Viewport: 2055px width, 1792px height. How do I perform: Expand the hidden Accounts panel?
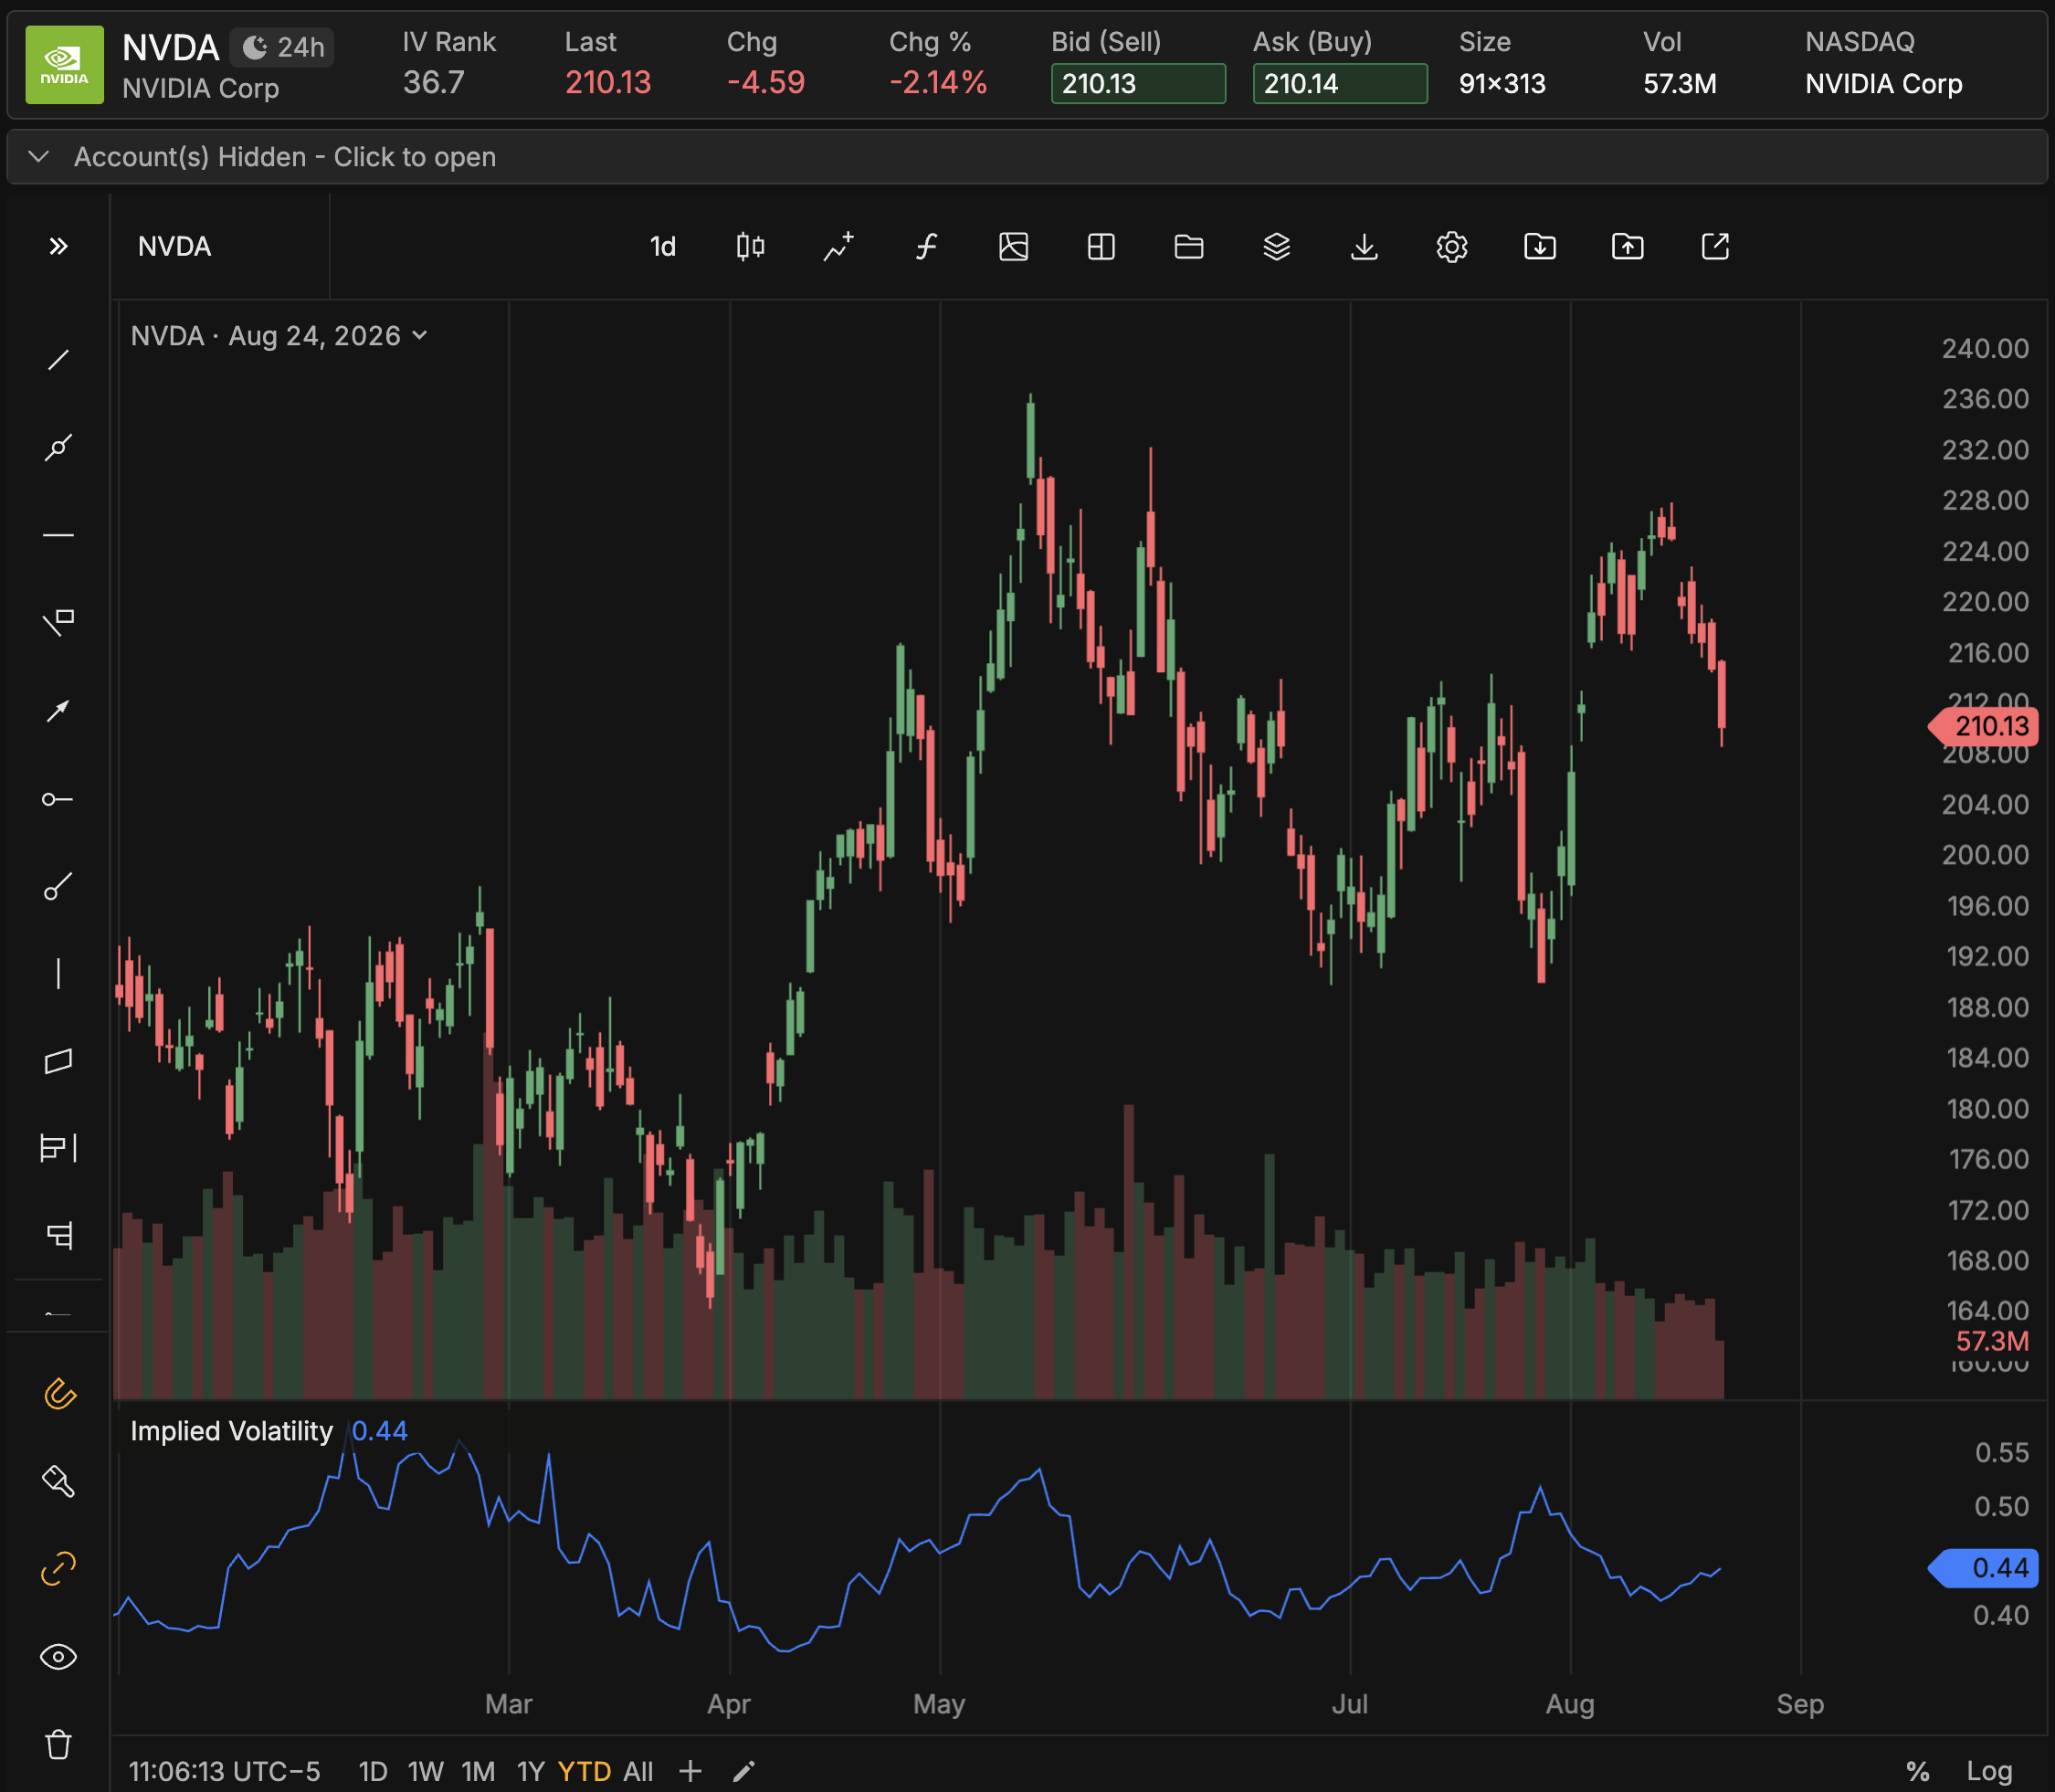(x=1027, y=157)
